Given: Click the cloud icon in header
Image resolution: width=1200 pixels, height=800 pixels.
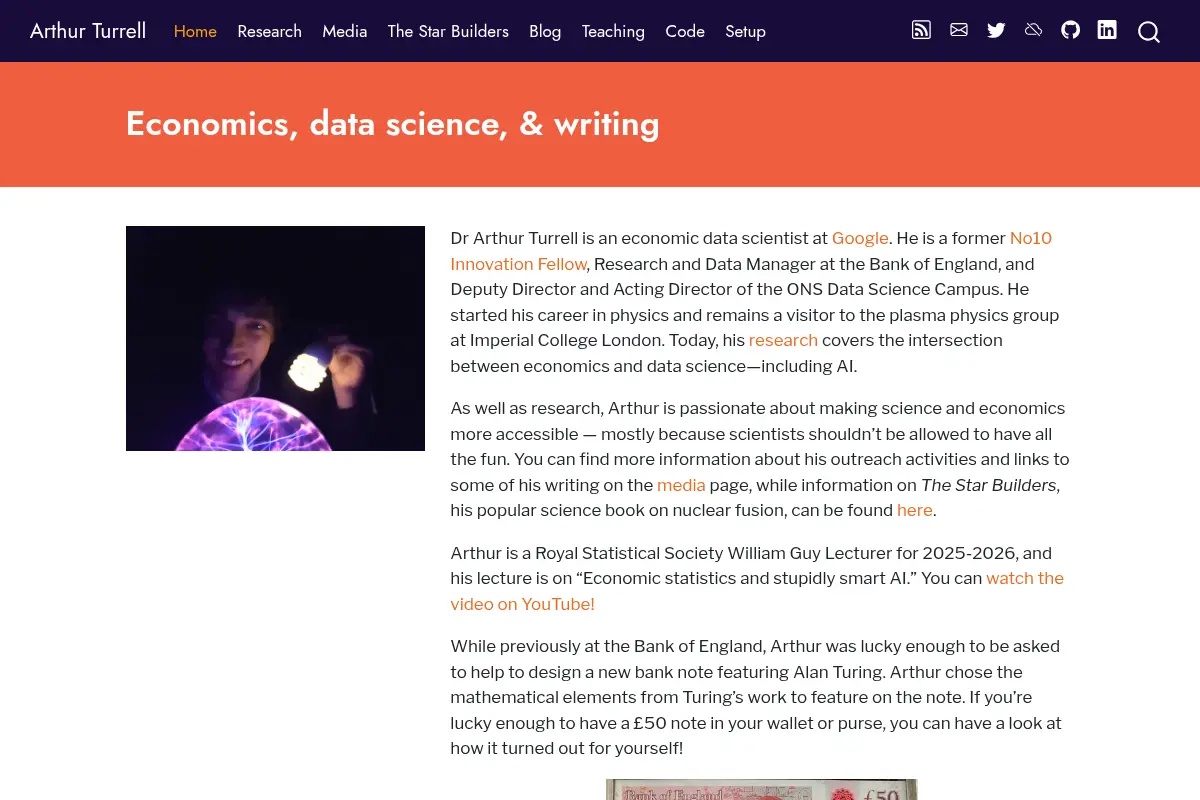Looking at the screenshot, I should pos(1034,30).
